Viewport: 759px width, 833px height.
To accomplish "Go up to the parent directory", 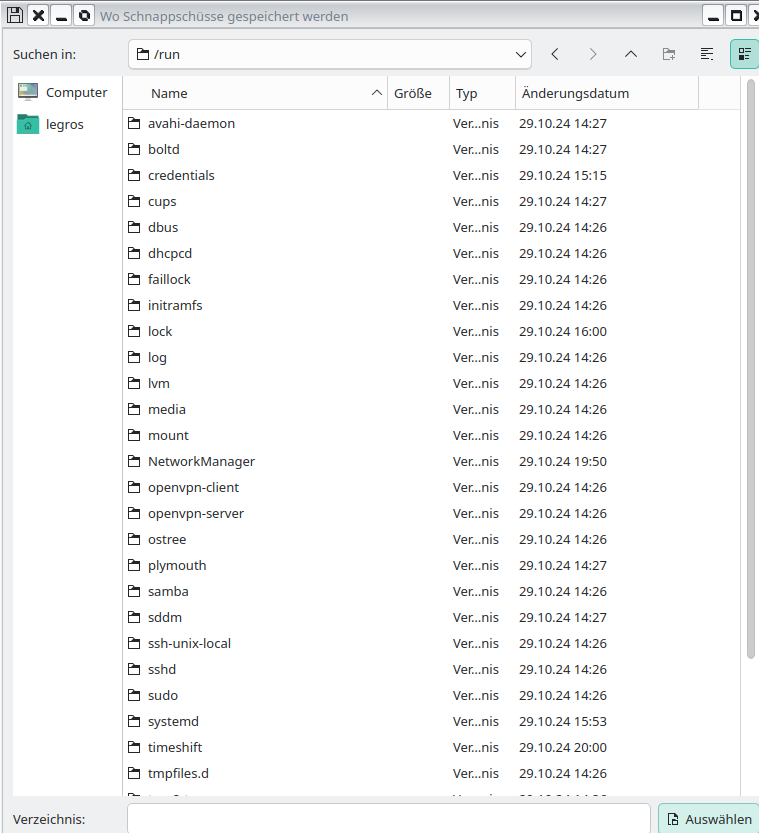I will pyautogui.click(x=631, y=54).
